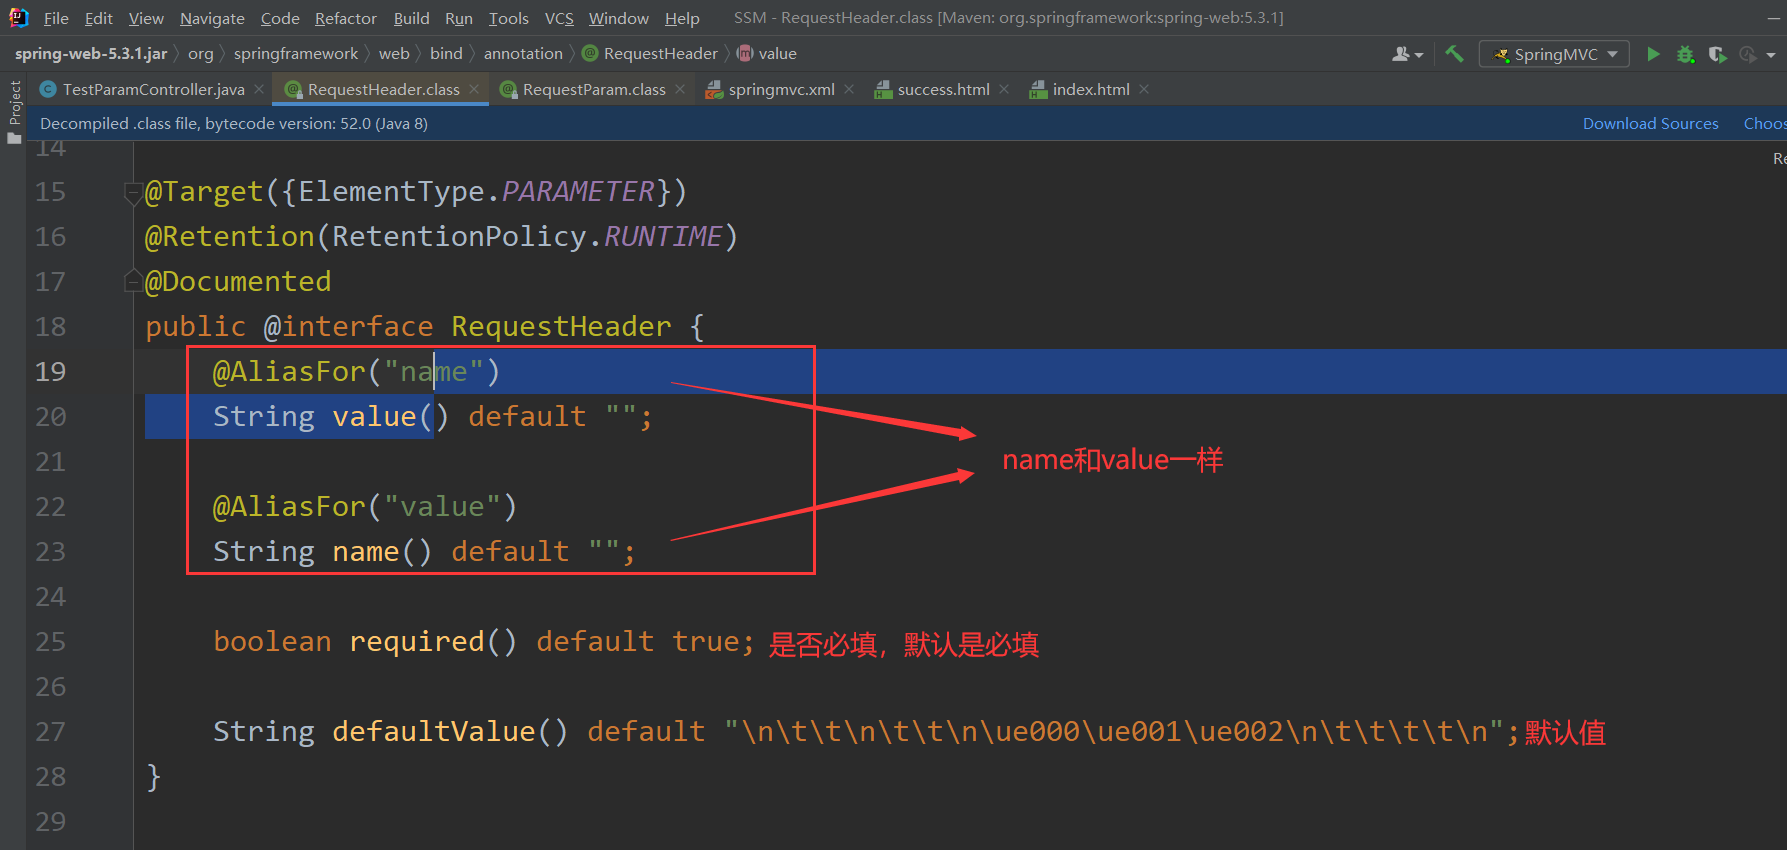Close the TestParamController.java tab
1787x850 pixels.
[259, 89]
